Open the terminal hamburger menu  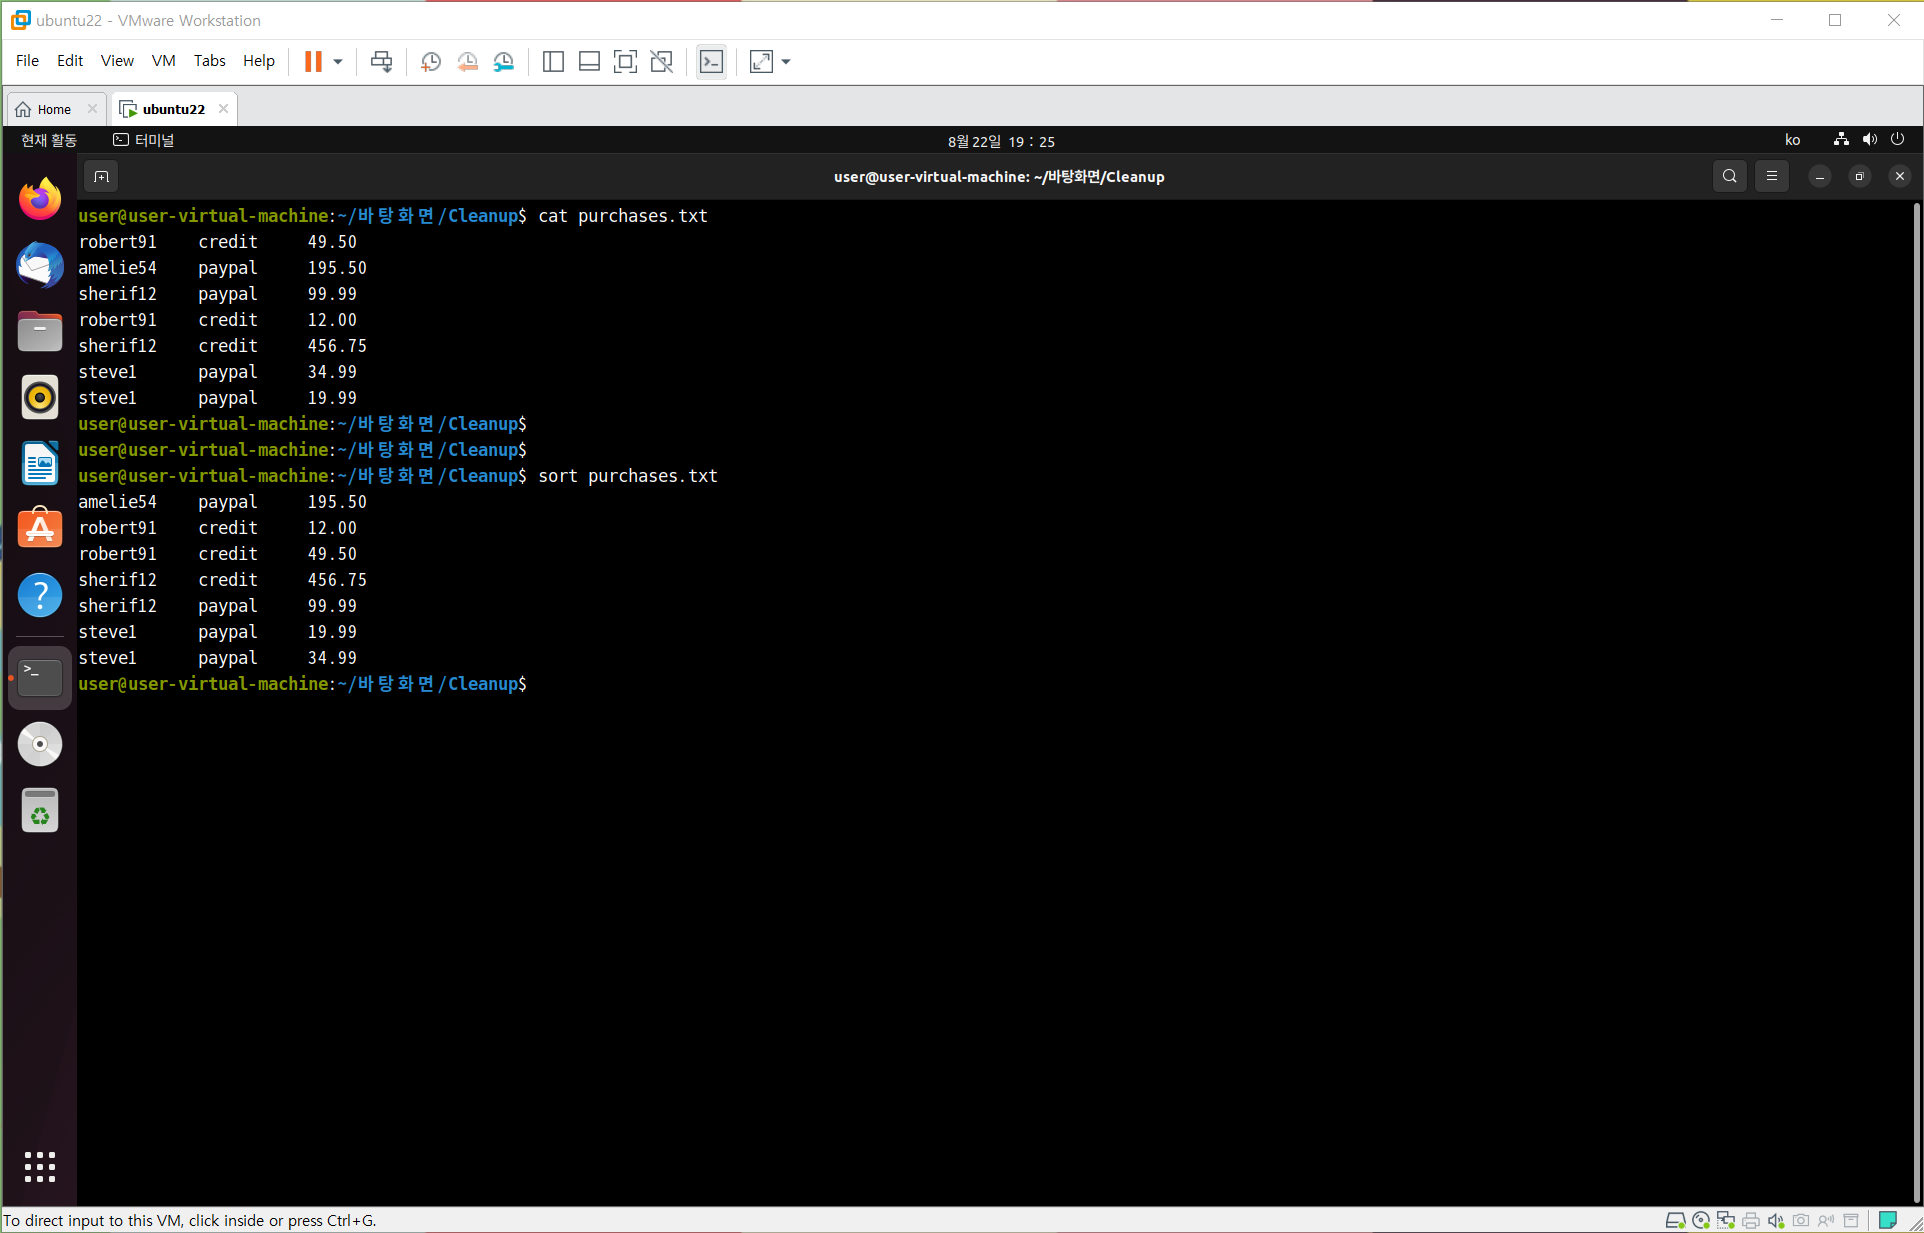[1771, 177]
